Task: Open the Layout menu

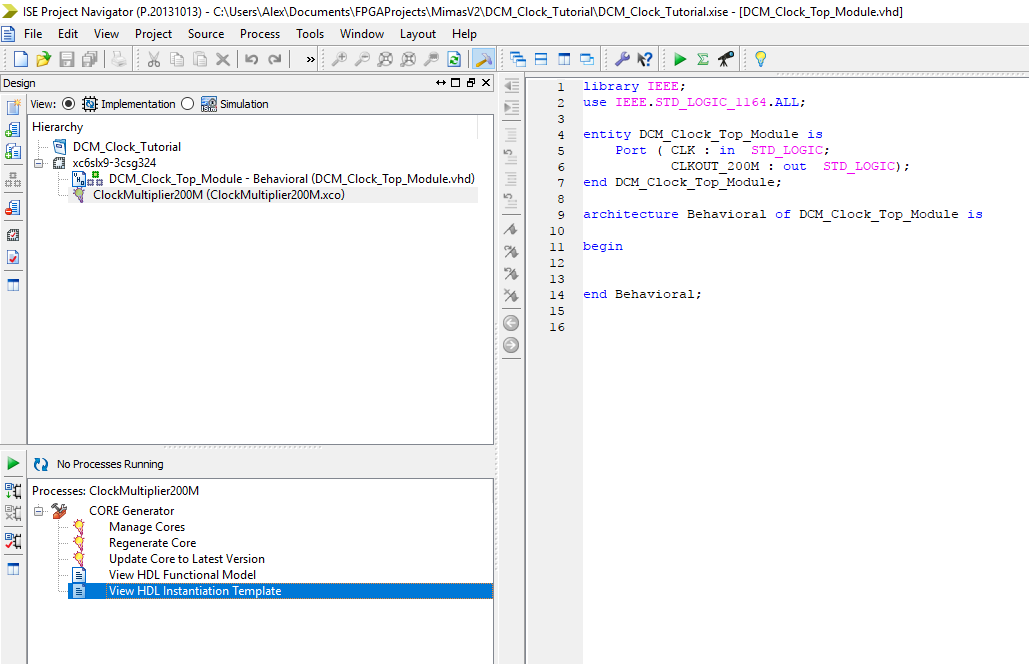Action: (417, 33)
